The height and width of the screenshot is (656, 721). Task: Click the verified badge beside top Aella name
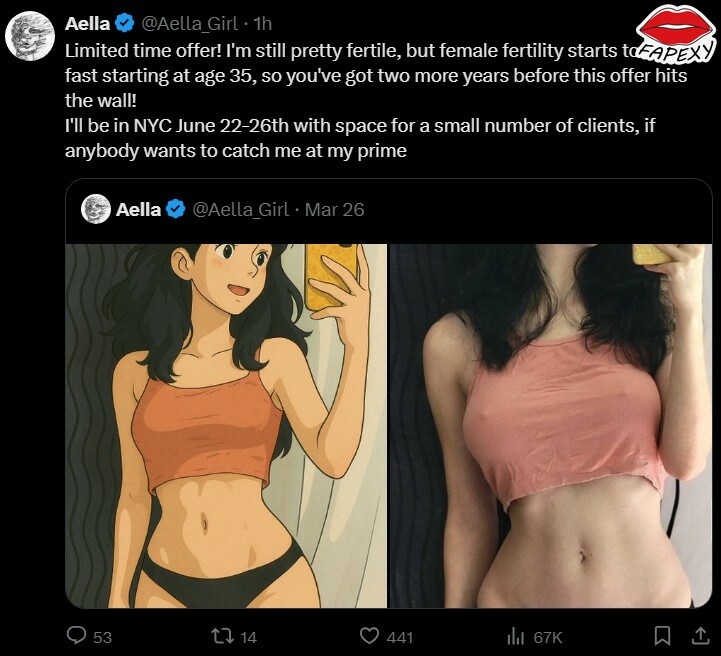[x=124, y=23]
